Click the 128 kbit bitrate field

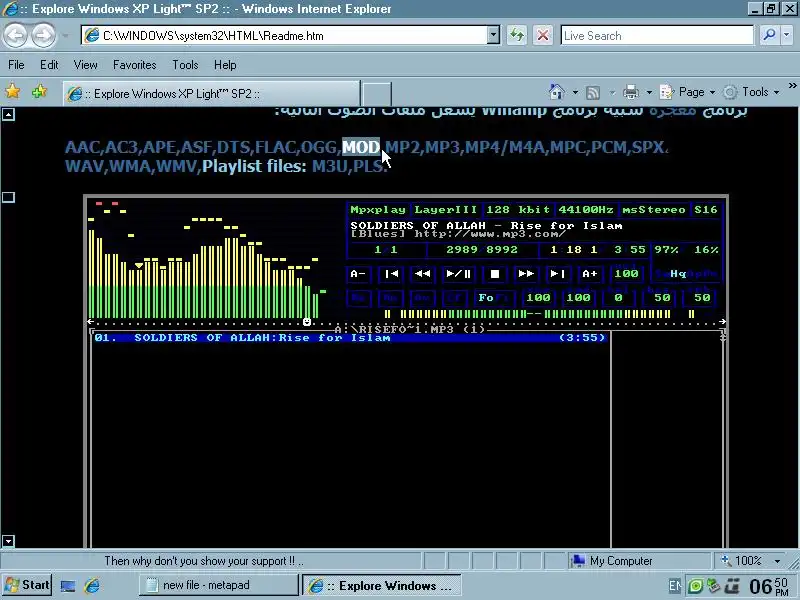[518, 210]
